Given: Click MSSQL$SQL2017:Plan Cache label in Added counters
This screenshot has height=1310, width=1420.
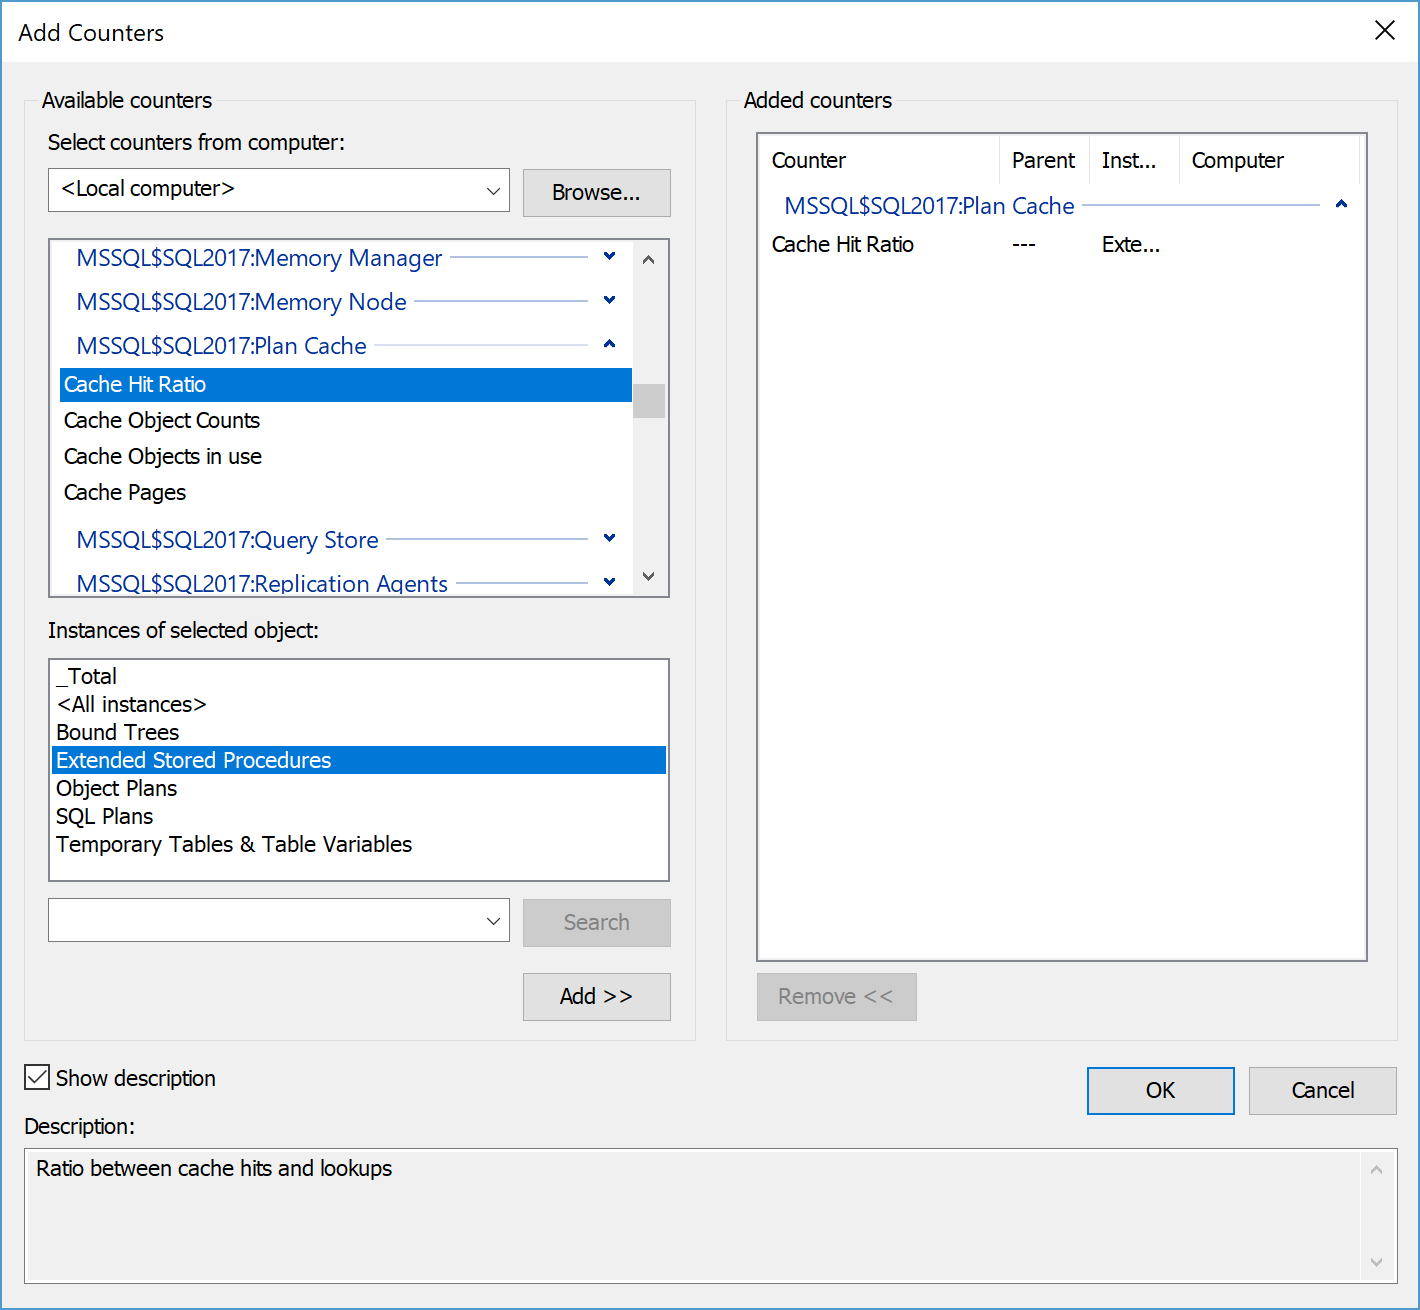Looking at the screenshot, I should (x=929, y=206).
